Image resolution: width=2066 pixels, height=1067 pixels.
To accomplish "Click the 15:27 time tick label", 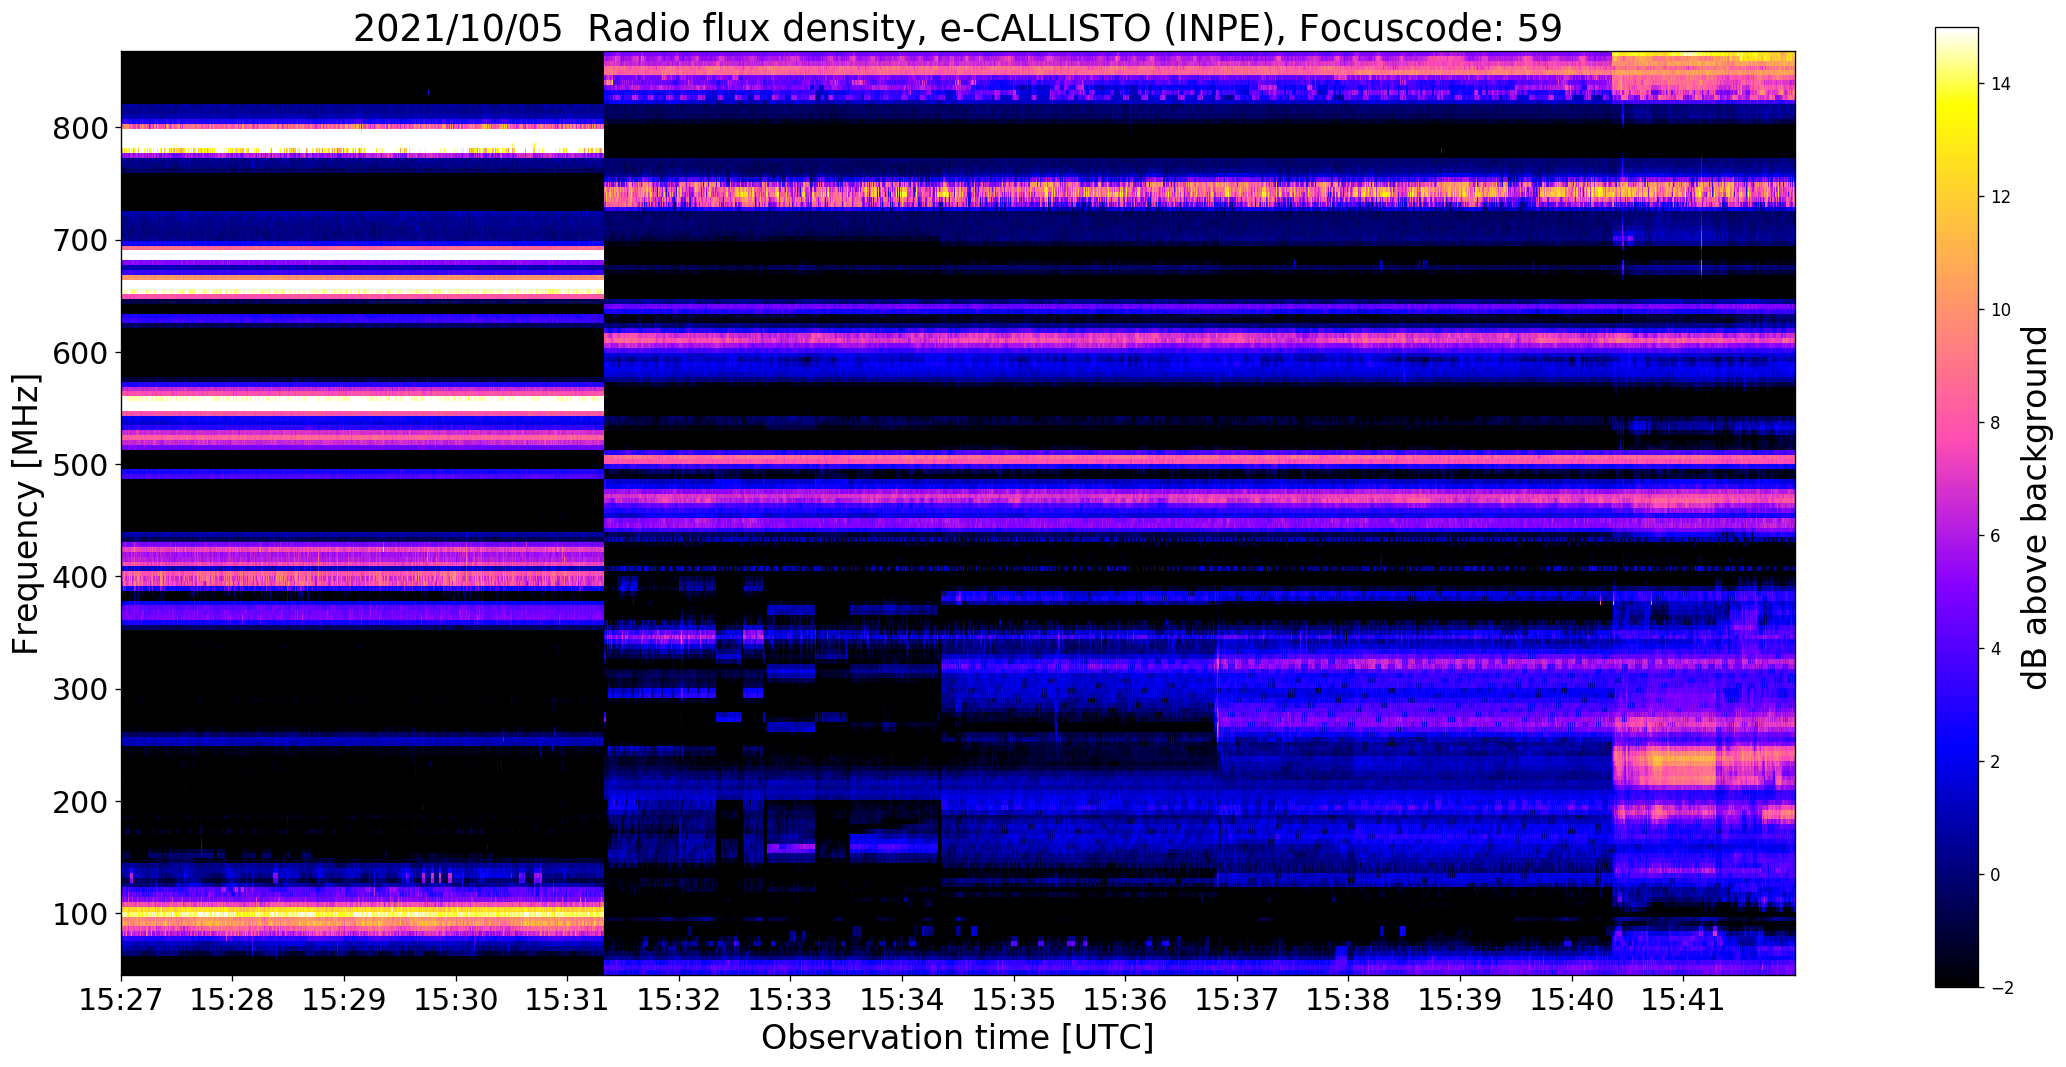I will coord(121,999).
